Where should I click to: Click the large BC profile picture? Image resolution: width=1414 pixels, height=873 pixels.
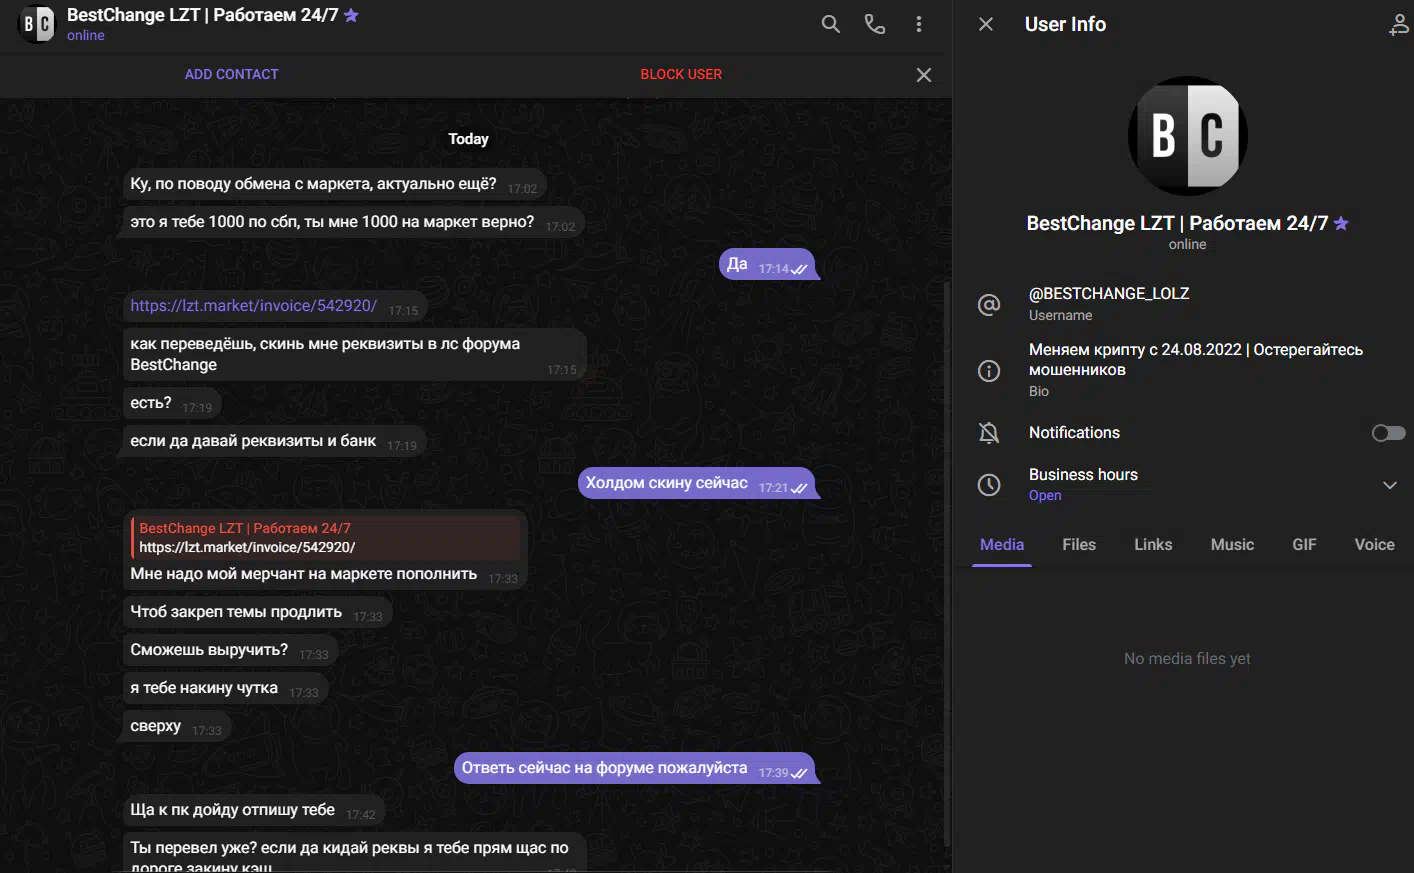click(x=1187, y=136)
